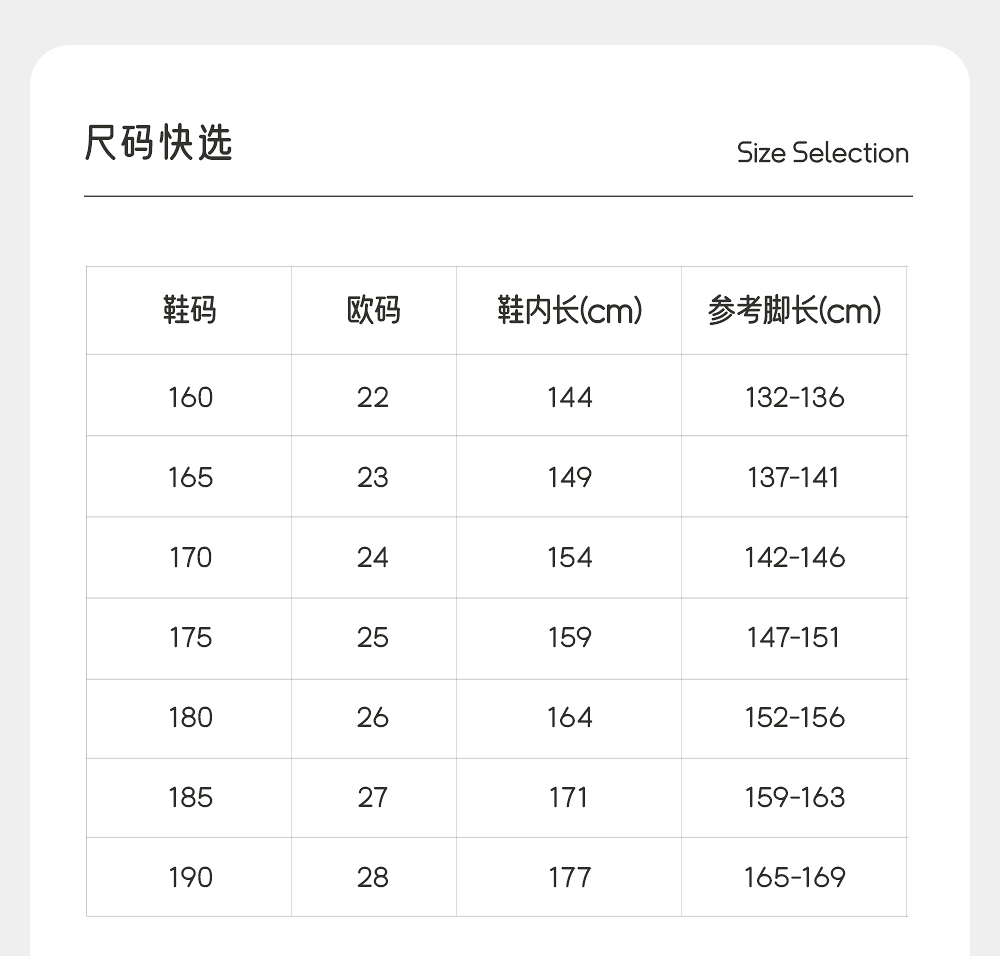The image size is (1000, 956).
Task: Select inner length 154 cell
Action: (x=569, y=557)
